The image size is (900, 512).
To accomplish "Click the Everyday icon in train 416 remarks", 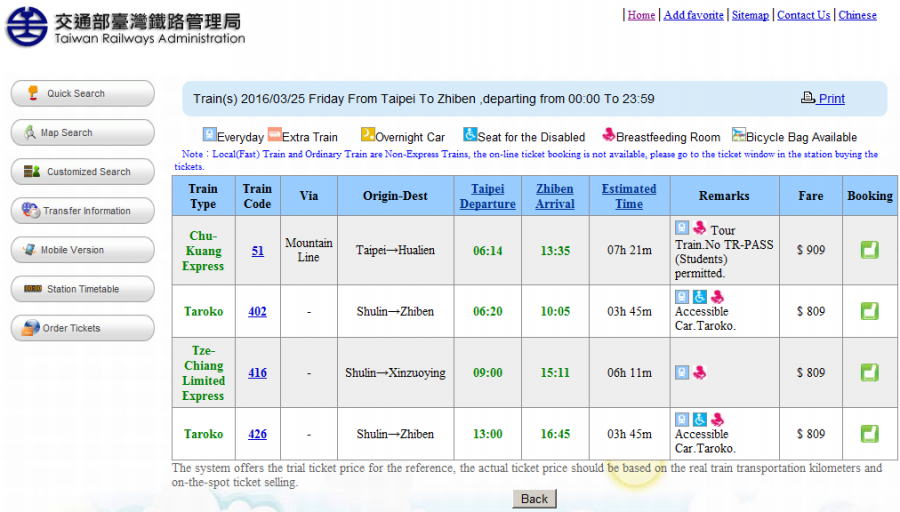I will (x=682, y=373).
